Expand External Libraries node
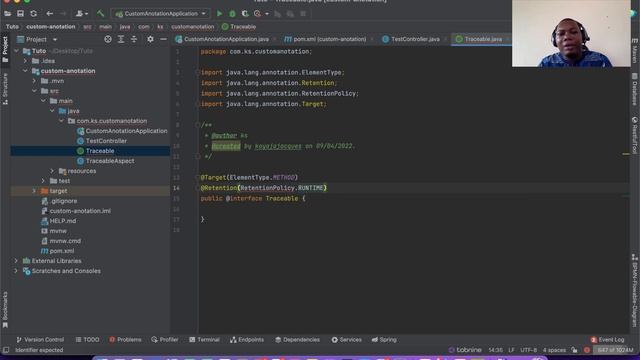The width and height of the screenshot is (640, 360). (16, 261)
